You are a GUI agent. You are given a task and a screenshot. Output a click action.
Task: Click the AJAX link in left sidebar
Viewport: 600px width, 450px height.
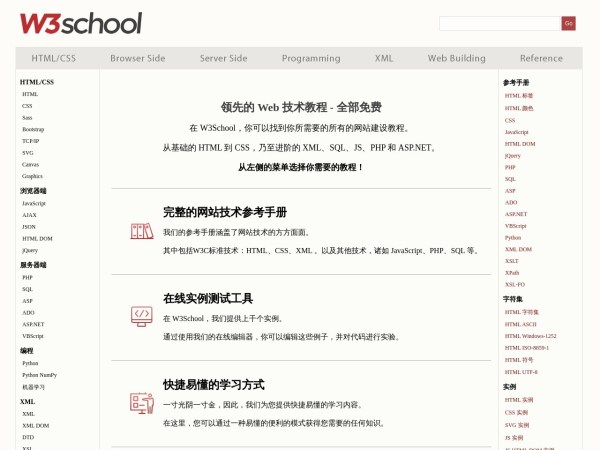[29, 215]
